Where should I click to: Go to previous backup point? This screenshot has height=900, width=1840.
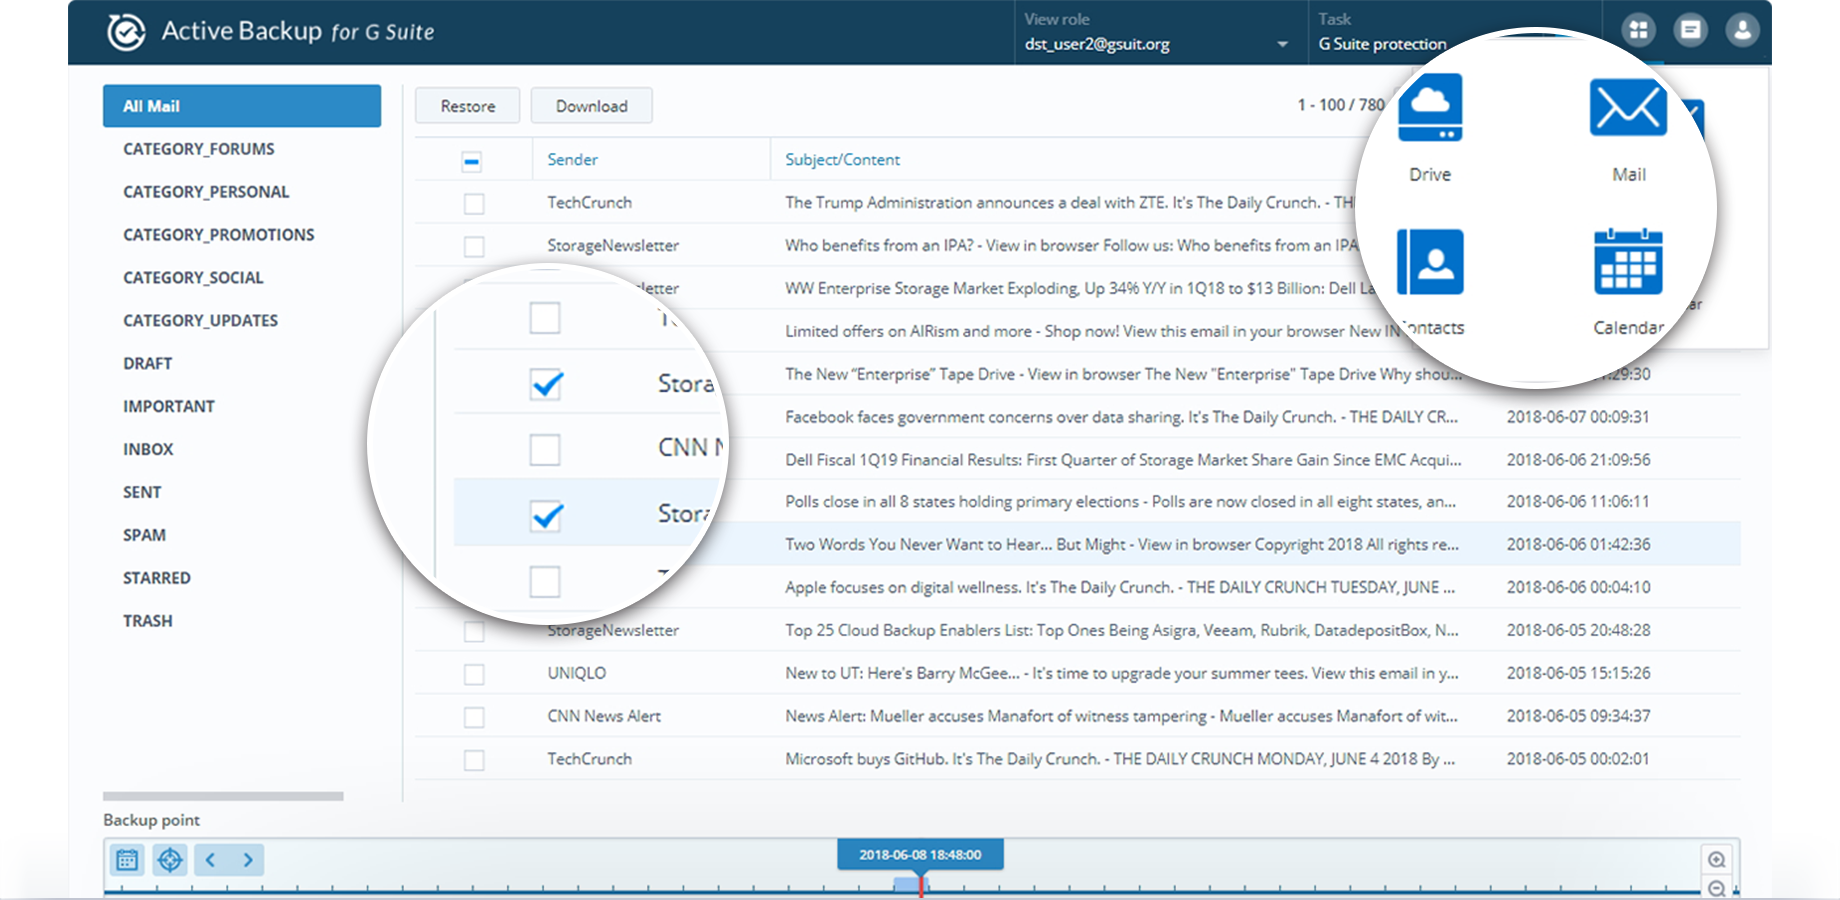pyautogui.click(x=210, y=859)
